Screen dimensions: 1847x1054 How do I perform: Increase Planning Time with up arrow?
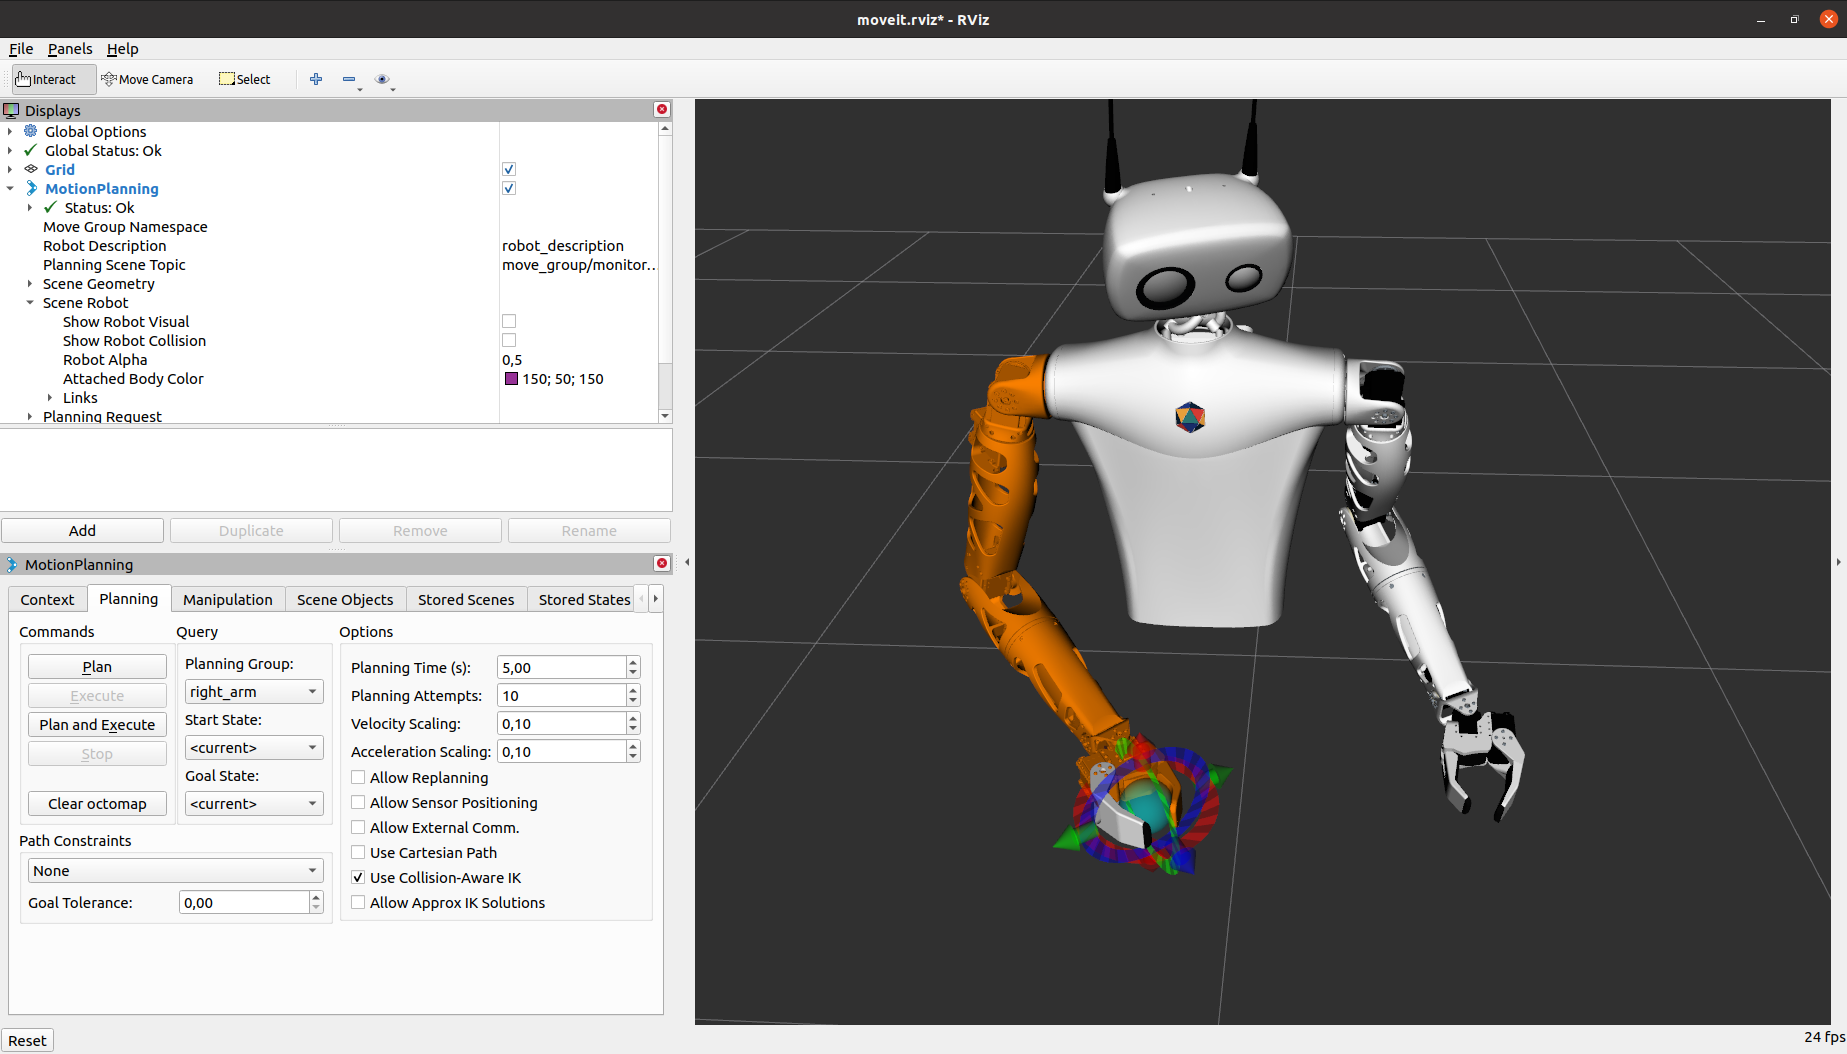click(633, 662)
